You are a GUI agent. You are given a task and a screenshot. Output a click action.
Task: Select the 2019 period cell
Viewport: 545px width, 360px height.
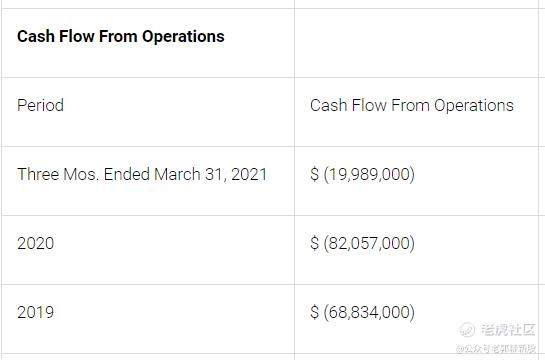pyautogui.click(x=148, y=319)
